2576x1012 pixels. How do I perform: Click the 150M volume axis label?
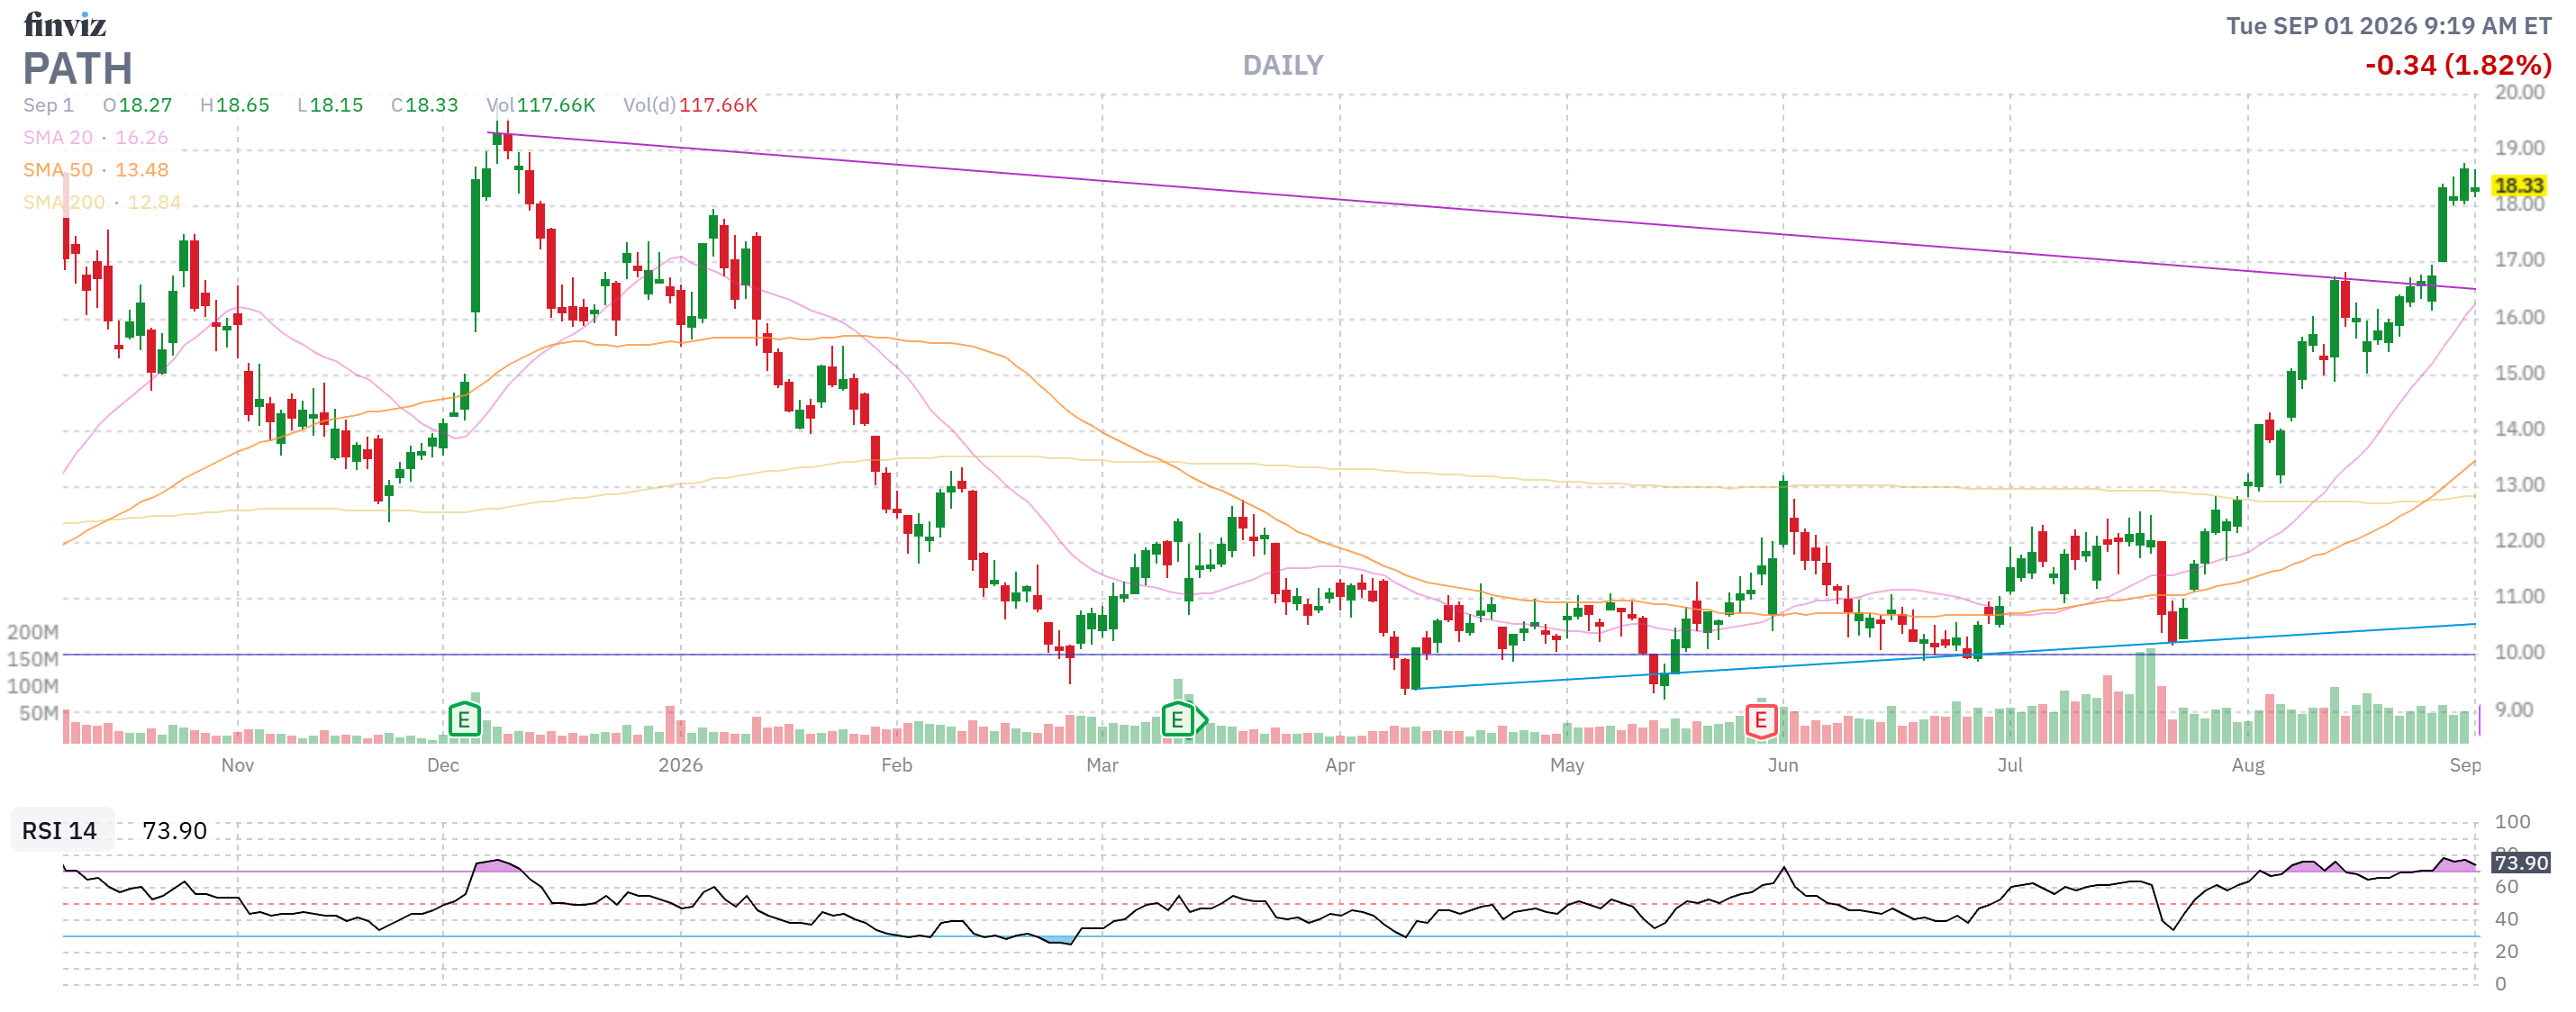click(x=33, y=659)
